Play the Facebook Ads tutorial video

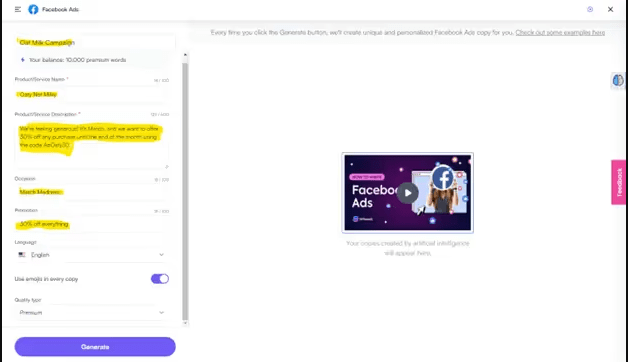click(x=408, y=193)
